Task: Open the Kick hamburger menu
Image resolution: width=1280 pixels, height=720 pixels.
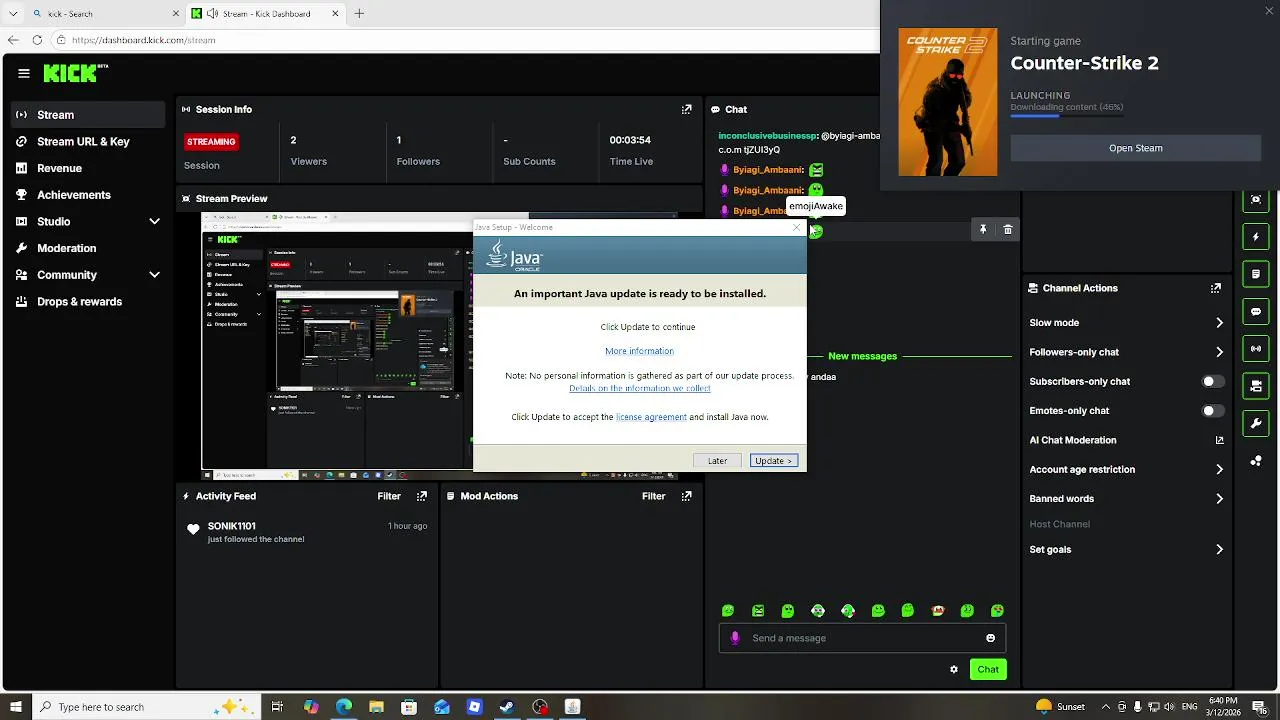Action: pos(23,73)
